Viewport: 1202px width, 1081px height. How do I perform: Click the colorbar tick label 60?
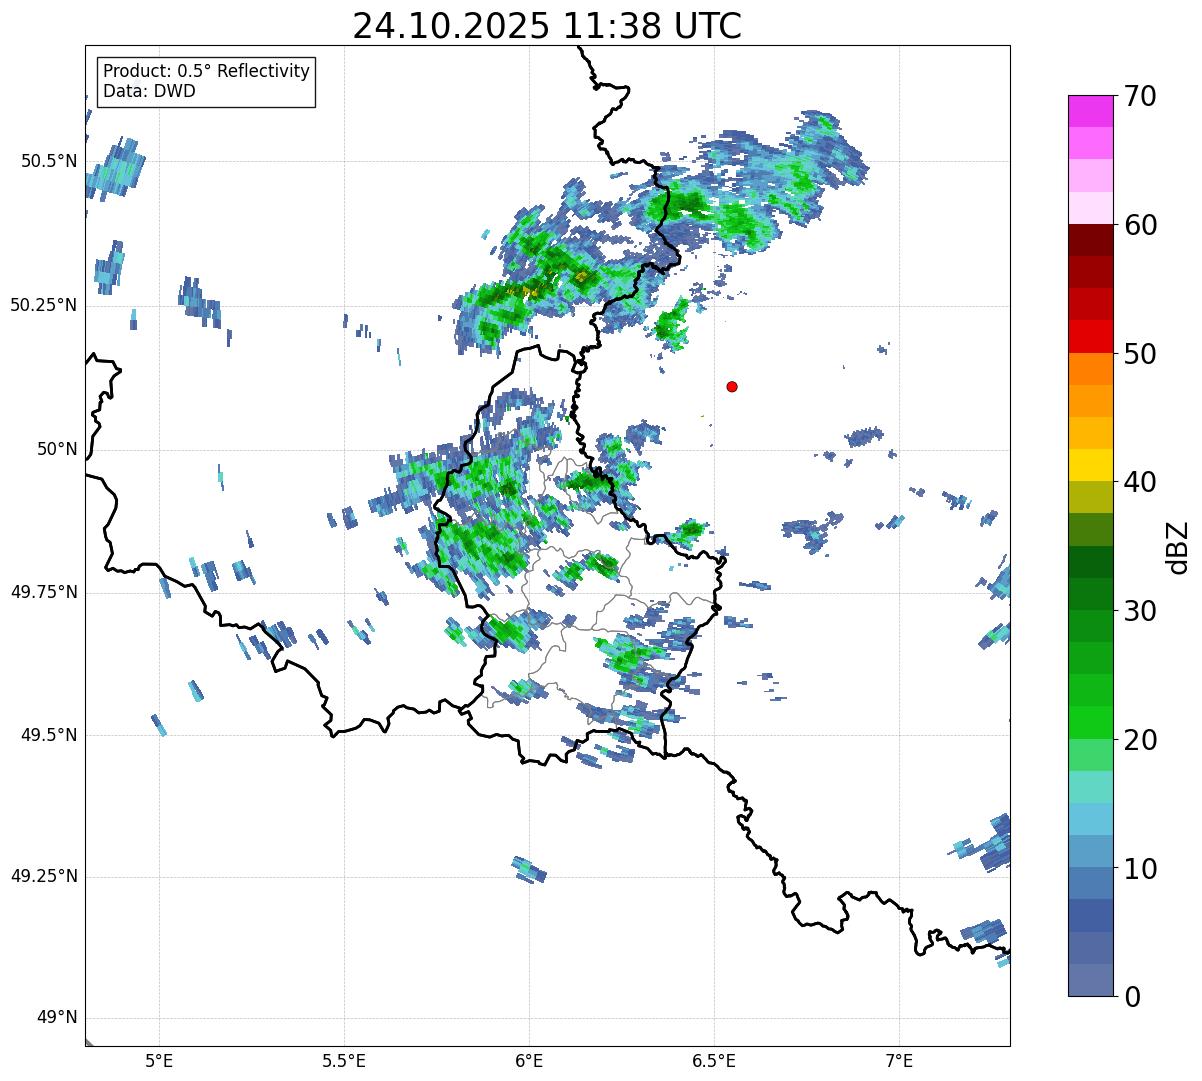[x=1140, y=225]
